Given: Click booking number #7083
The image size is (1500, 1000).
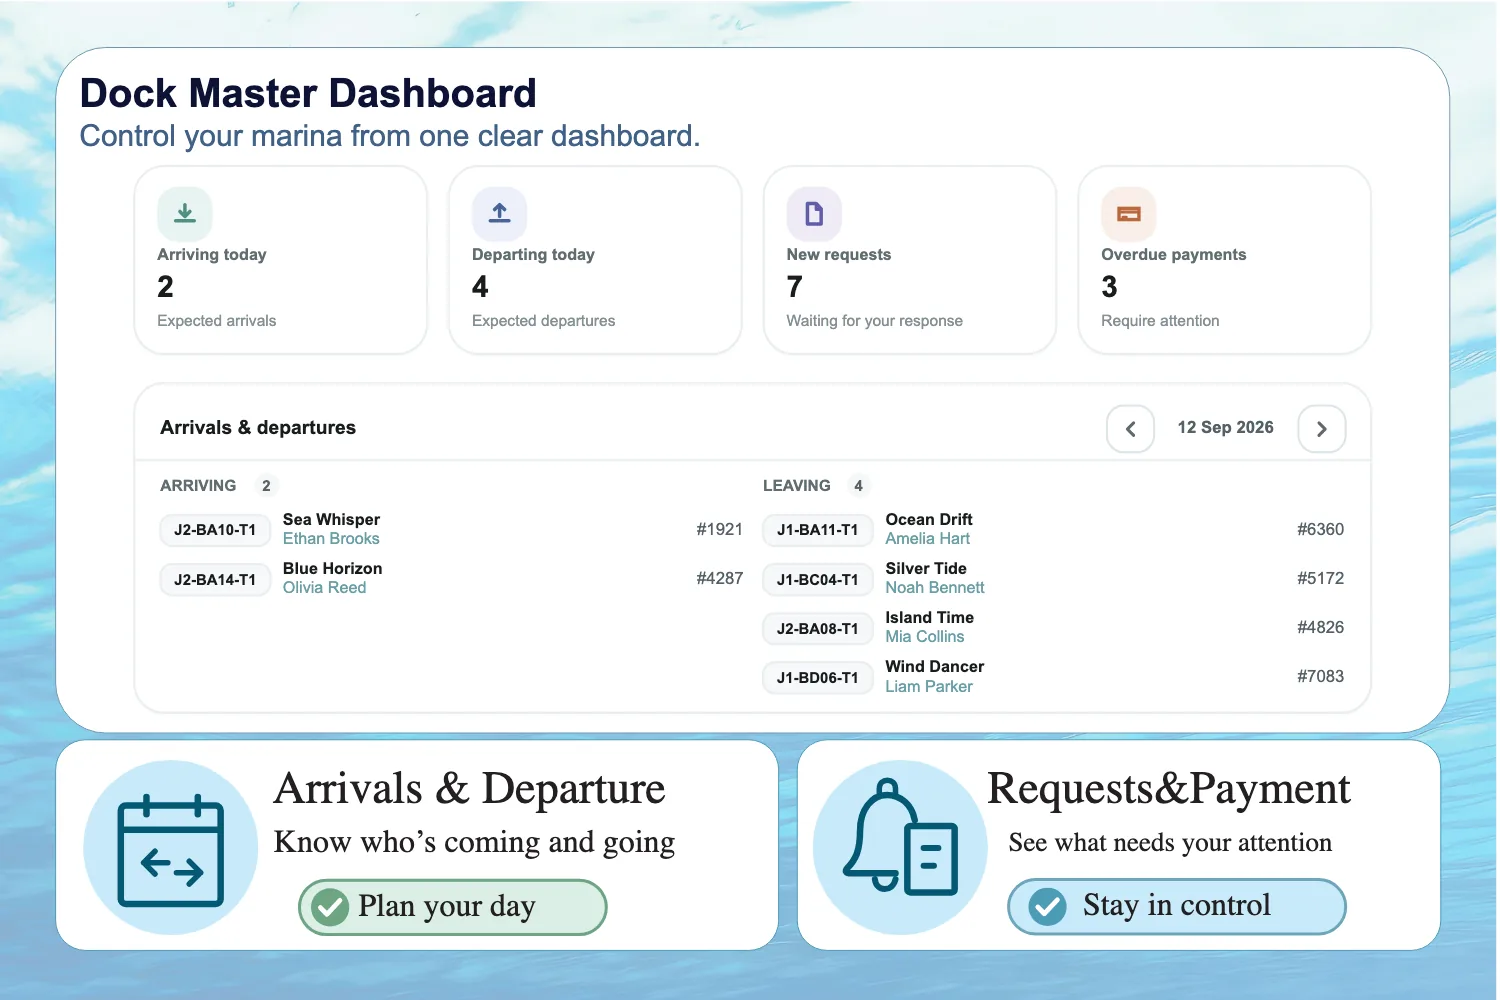Looking at the screenshot, I should coord(1321,677).
